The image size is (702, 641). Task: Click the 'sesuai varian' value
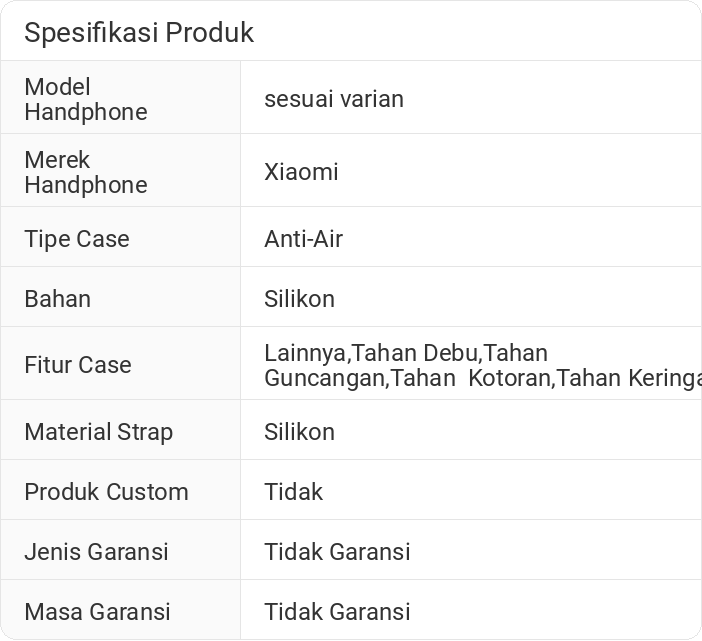click(334, 99)
